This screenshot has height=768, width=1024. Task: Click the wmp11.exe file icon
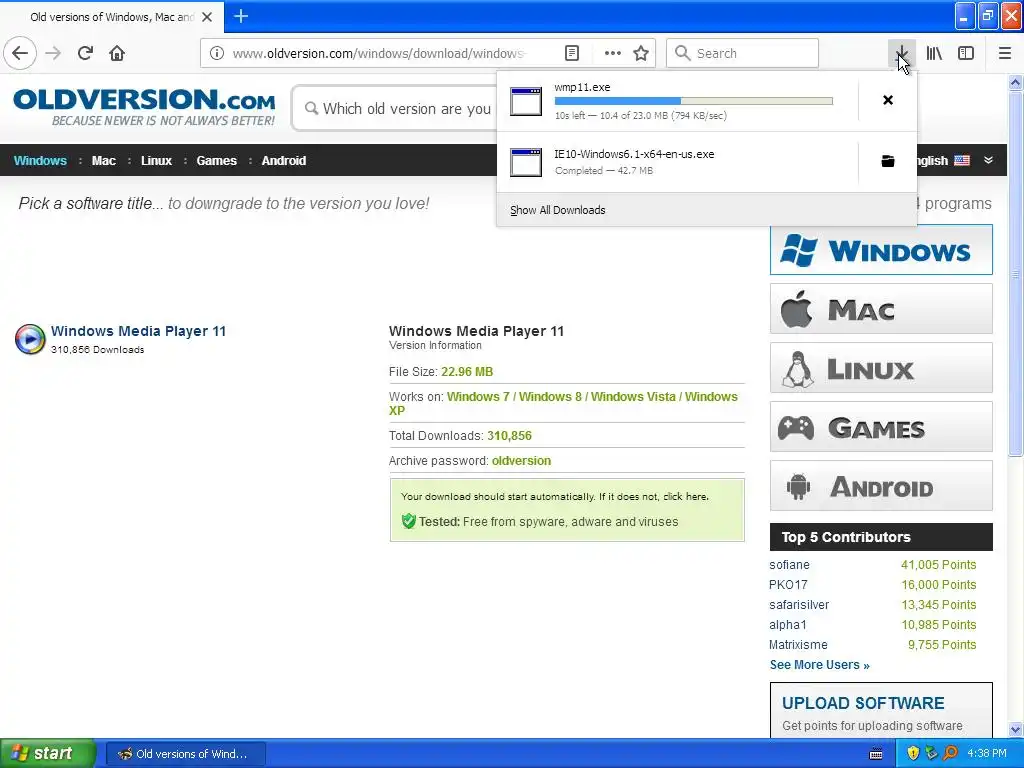[526, 101]
